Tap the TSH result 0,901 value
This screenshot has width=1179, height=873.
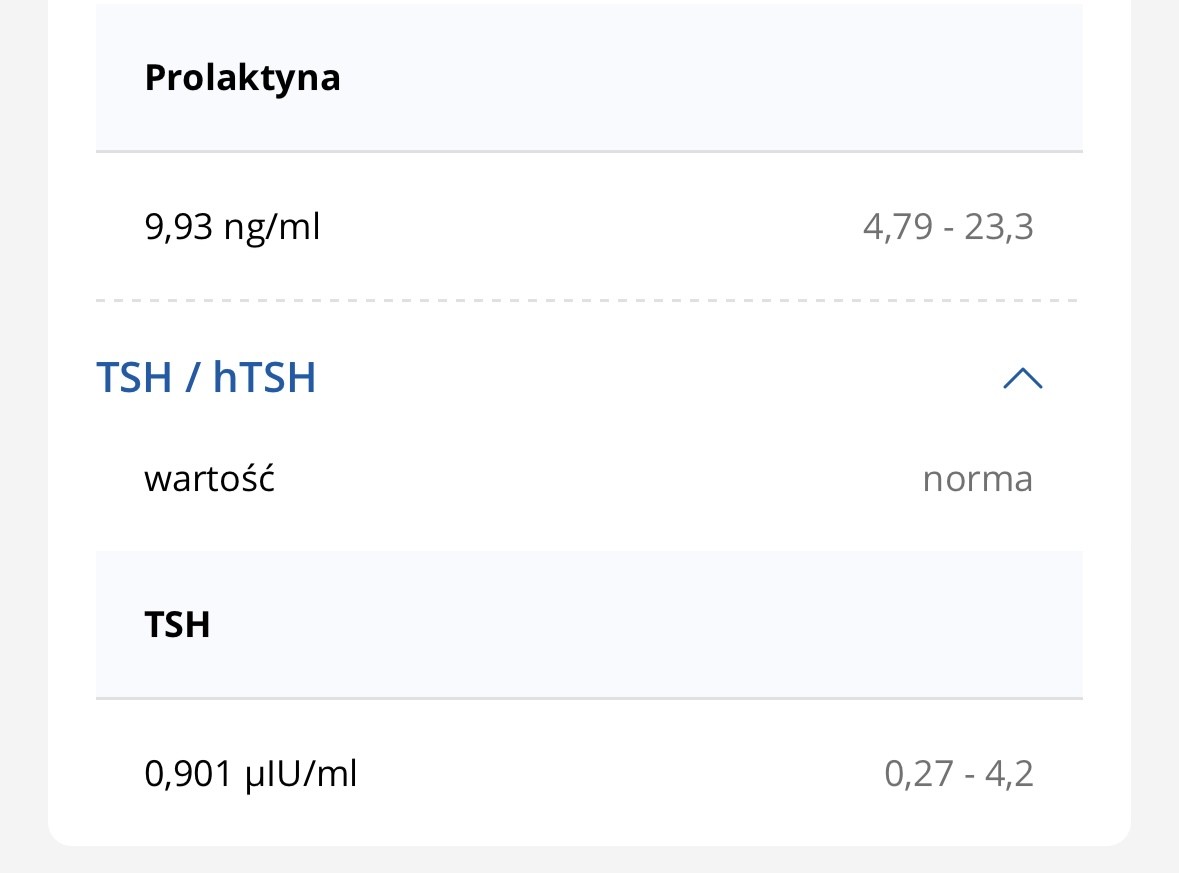190,774
